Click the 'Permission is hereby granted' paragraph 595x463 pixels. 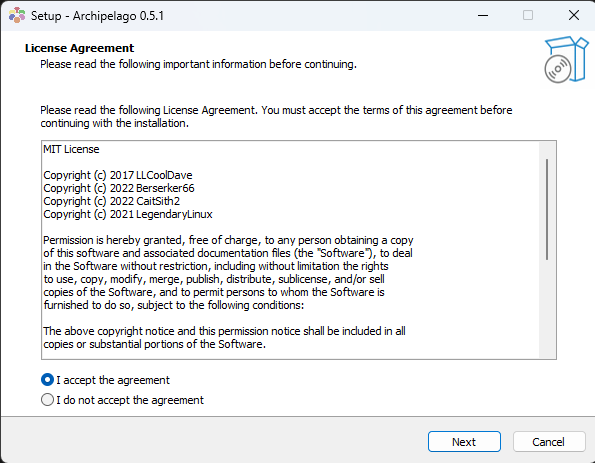228,272
